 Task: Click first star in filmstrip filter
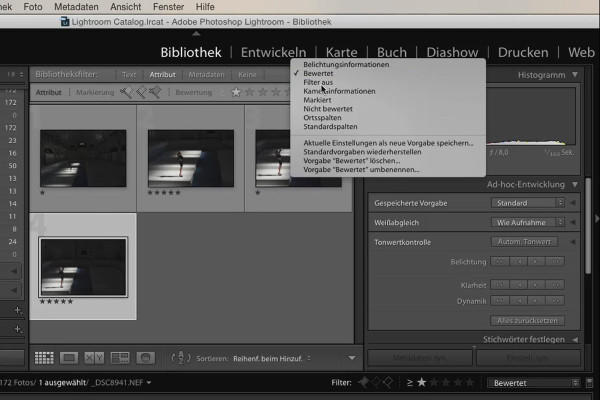click(x=422, y=382)
